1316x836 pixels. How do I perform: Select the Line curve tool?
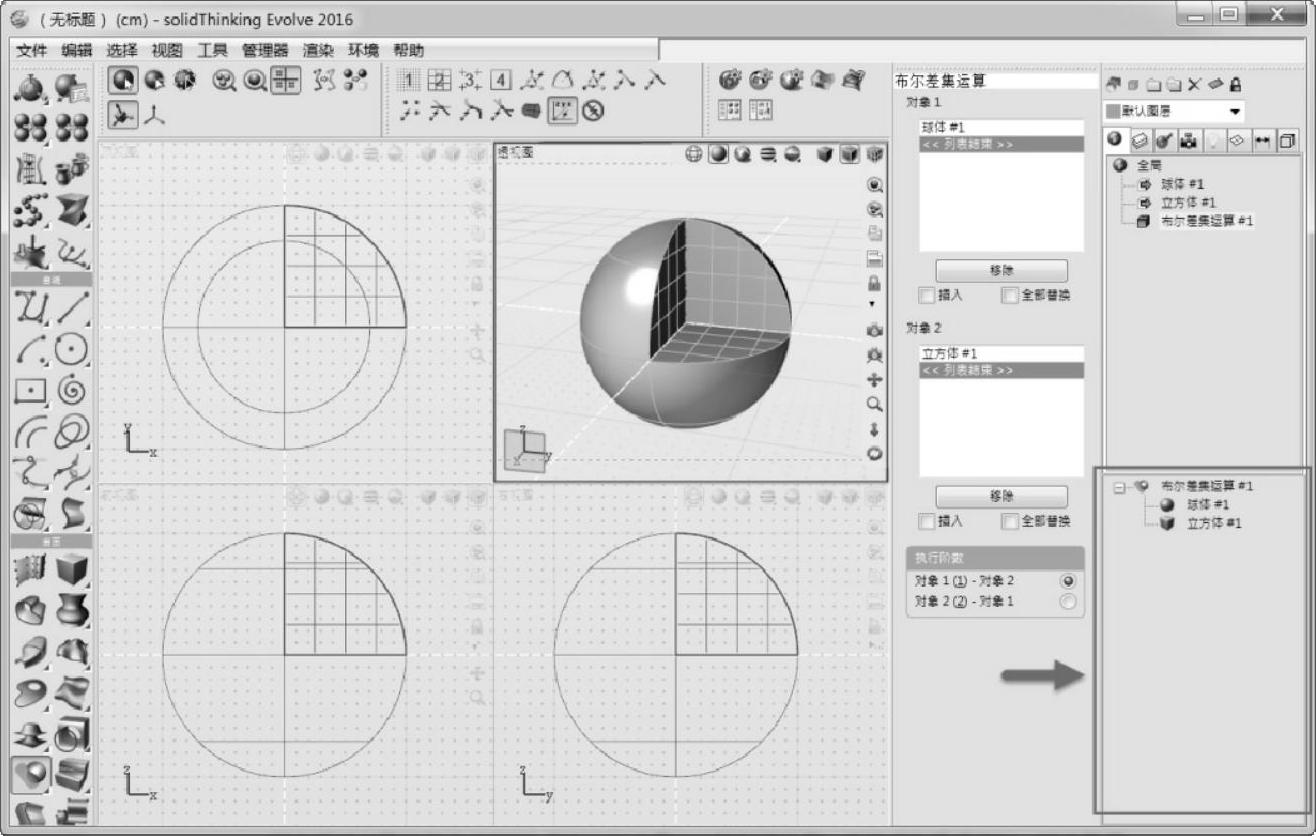tap(71, 308)
